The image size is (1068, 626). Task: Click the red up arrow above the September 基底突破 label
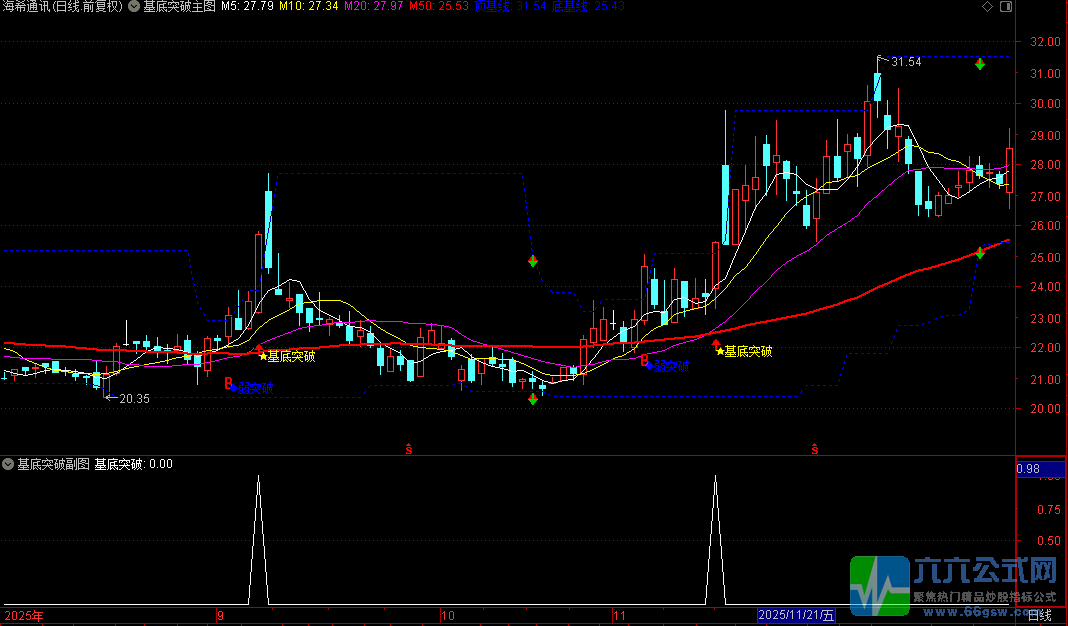click(x=259, y=349)
